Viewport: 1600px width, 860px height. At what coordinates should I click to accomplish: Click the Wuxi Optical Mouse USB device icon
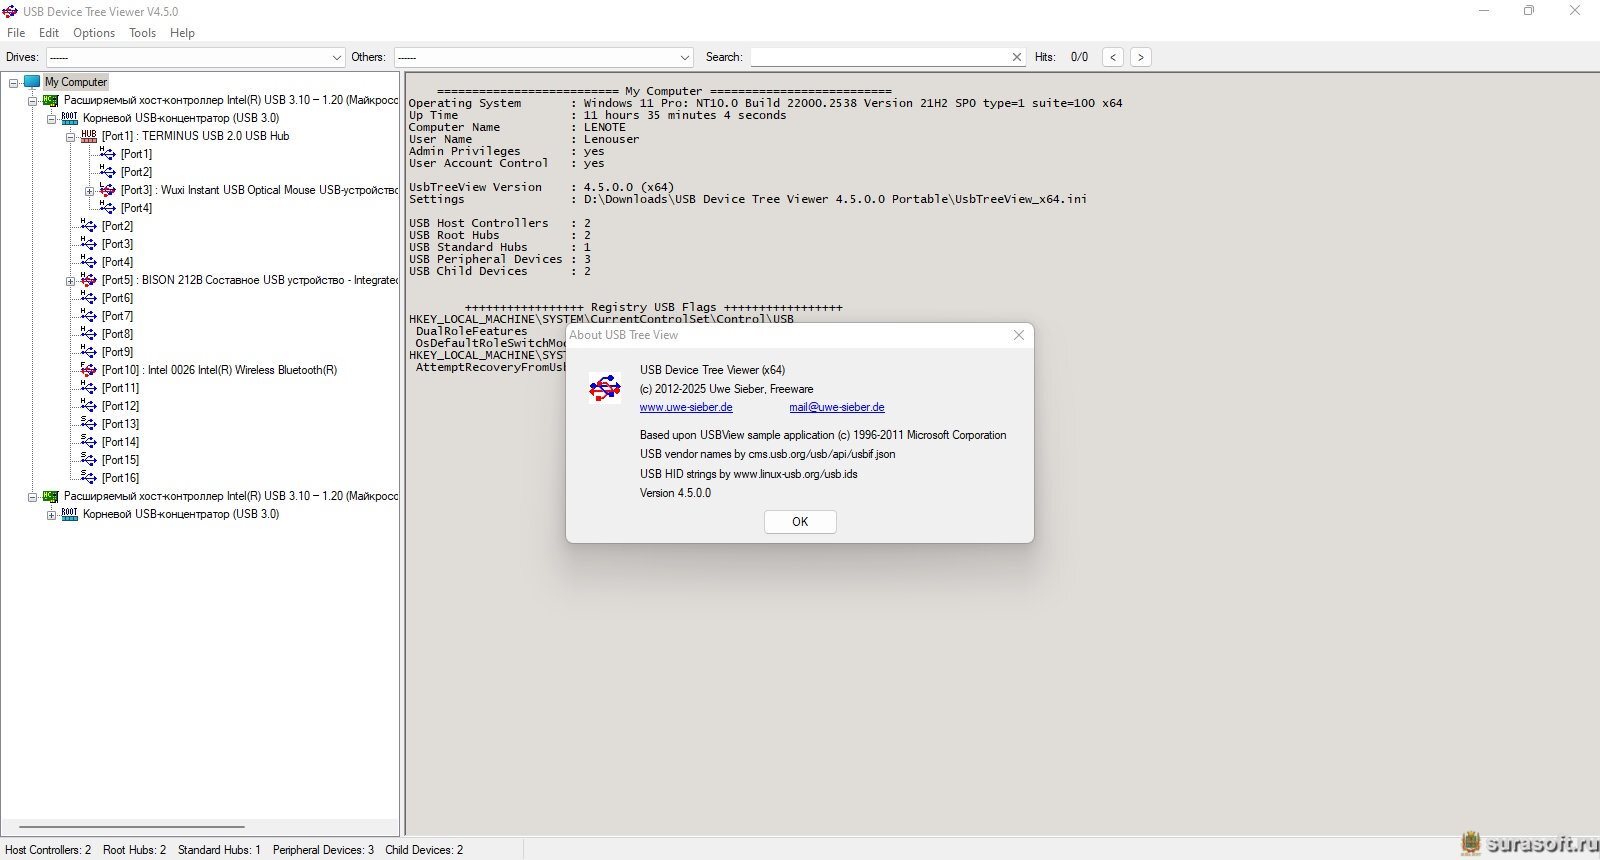point(107,190)
